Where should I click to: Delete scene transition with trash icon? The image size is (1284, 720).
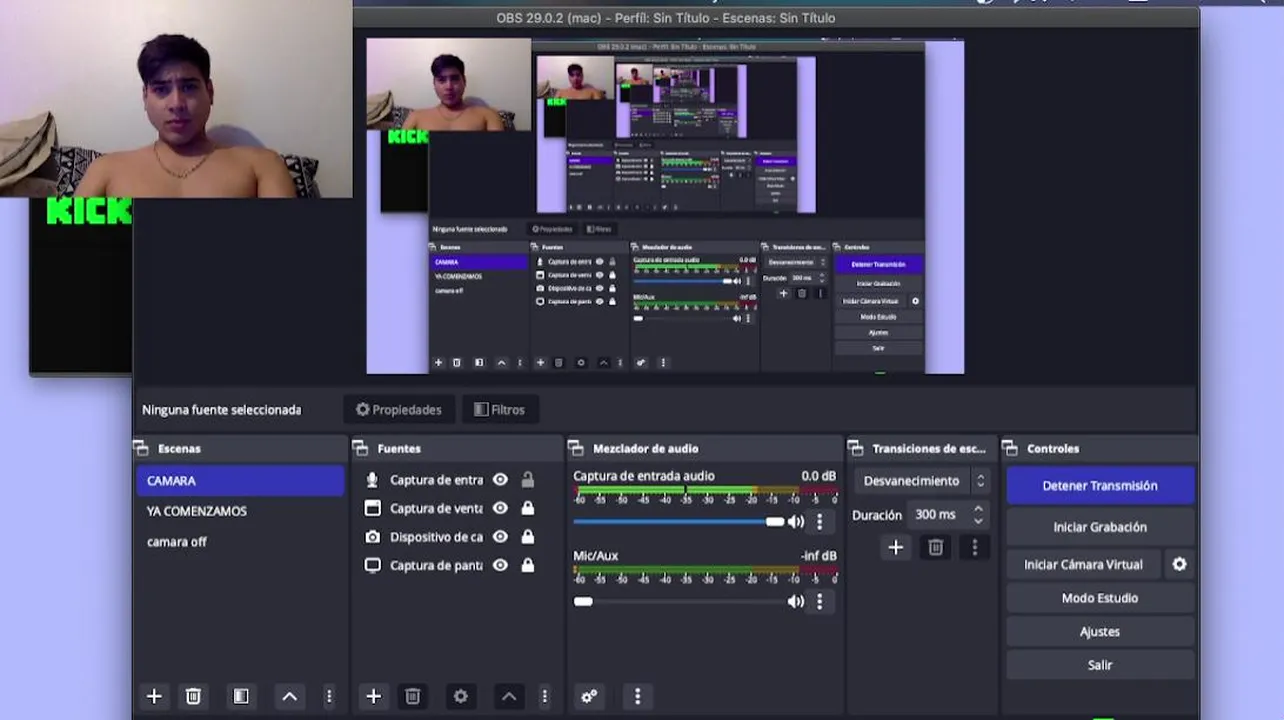(x=936, y=547)
